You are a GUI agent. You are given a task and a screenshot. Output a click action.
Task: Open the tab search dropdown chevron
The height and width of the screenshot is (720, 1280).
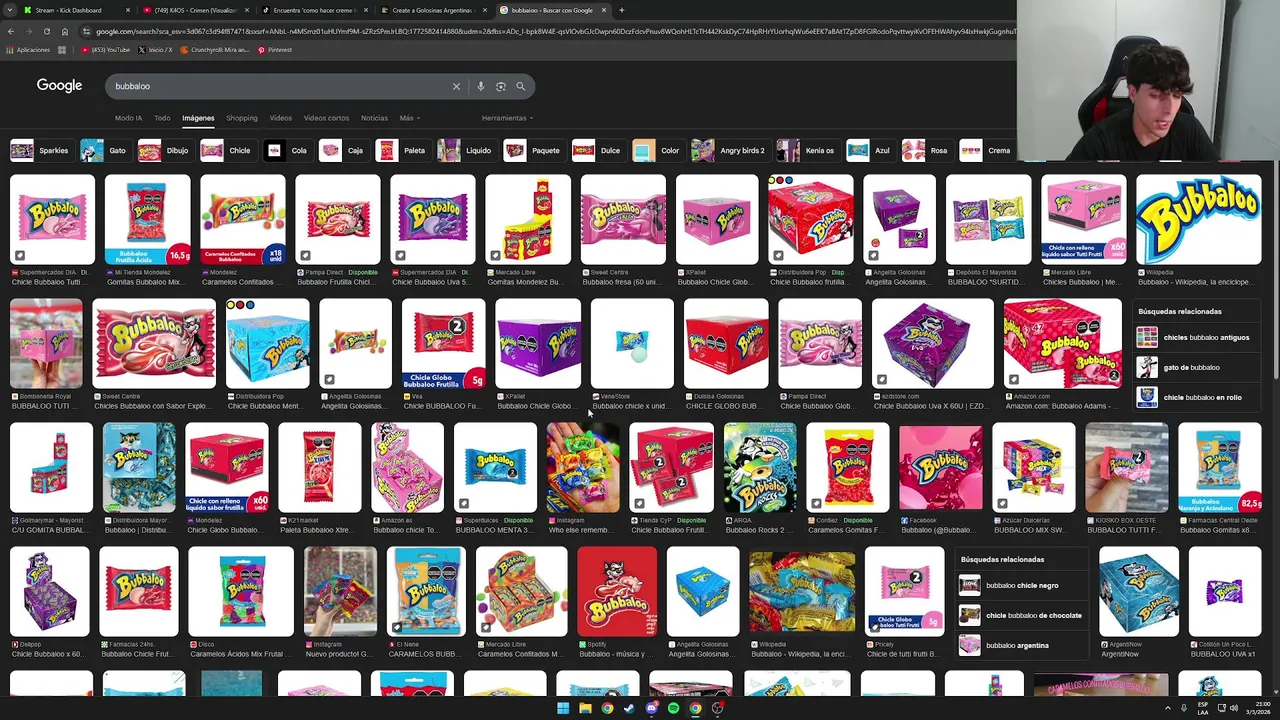[9, 10]
